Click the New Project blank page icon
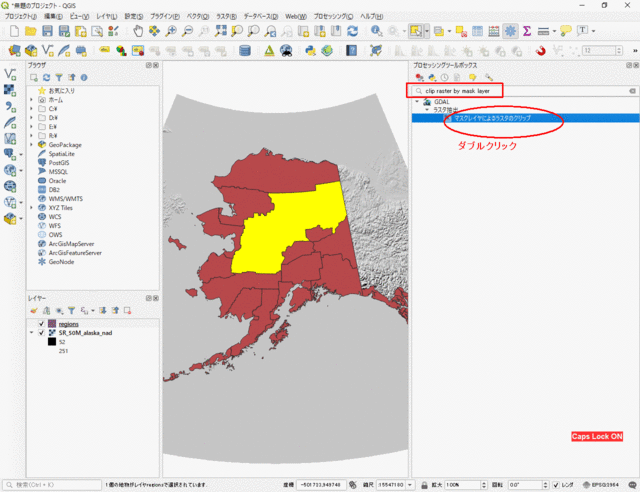This screenshot has width=640, height=492. tap(13, 31)
